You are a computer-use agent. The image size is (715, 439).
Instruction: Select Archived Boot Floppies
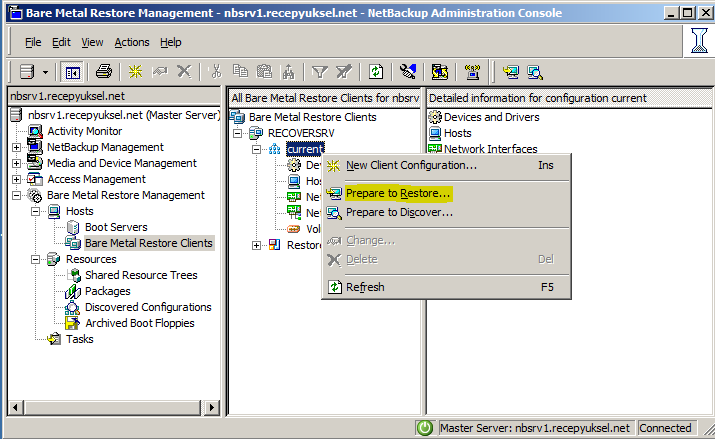(x=140, y=323)
